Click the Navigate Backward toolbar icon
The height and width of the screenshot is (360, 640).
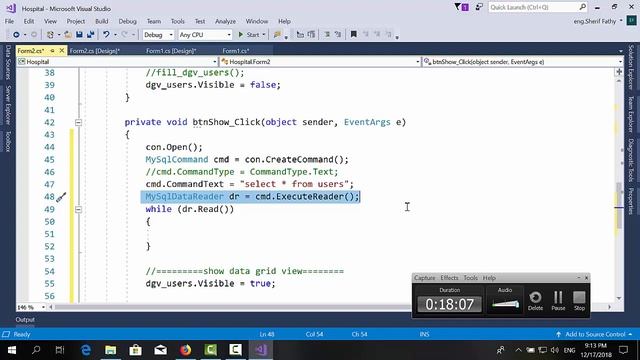[x=16, y=35]
